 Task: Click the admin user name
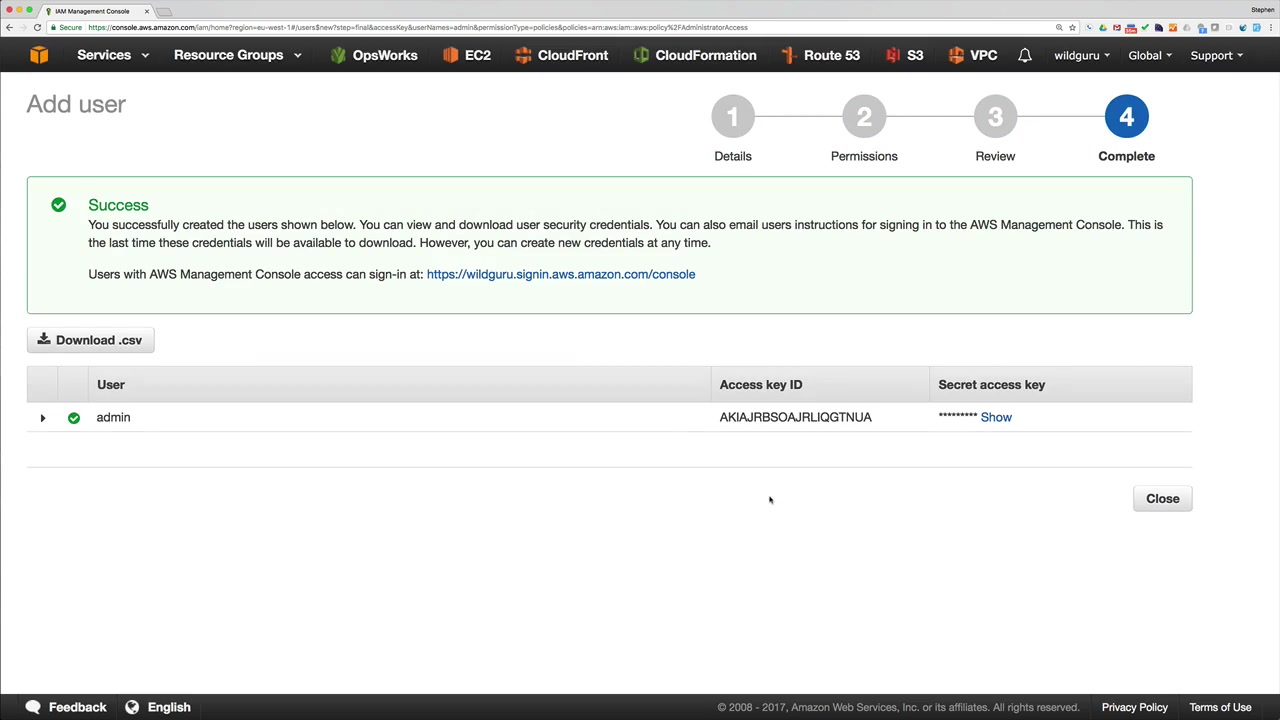coord(113,417)
